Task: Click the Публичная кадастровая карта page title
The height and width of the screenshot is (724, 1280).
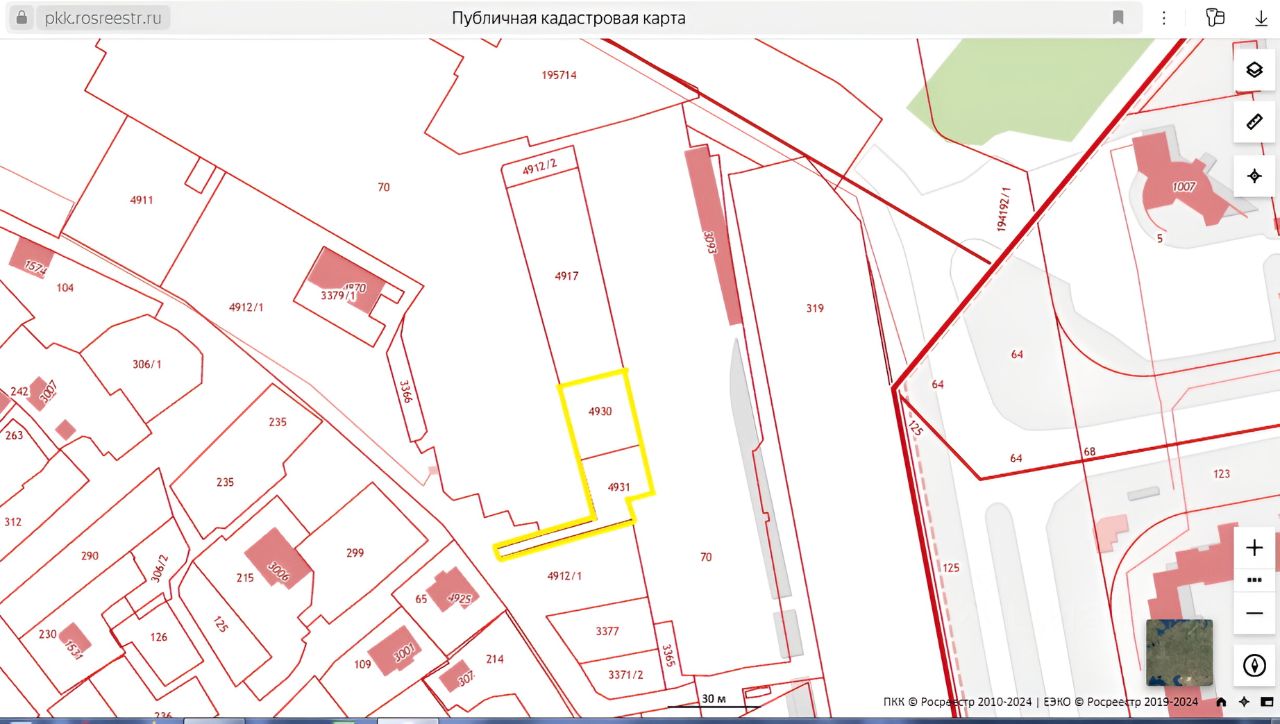Action: click(569, 18)
